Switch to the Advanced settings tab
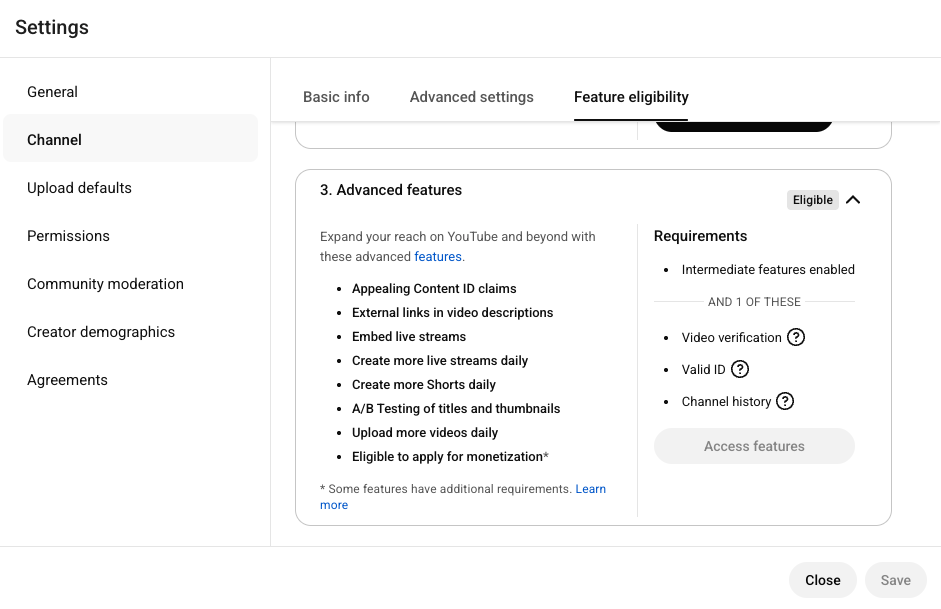 pos(472,97)
